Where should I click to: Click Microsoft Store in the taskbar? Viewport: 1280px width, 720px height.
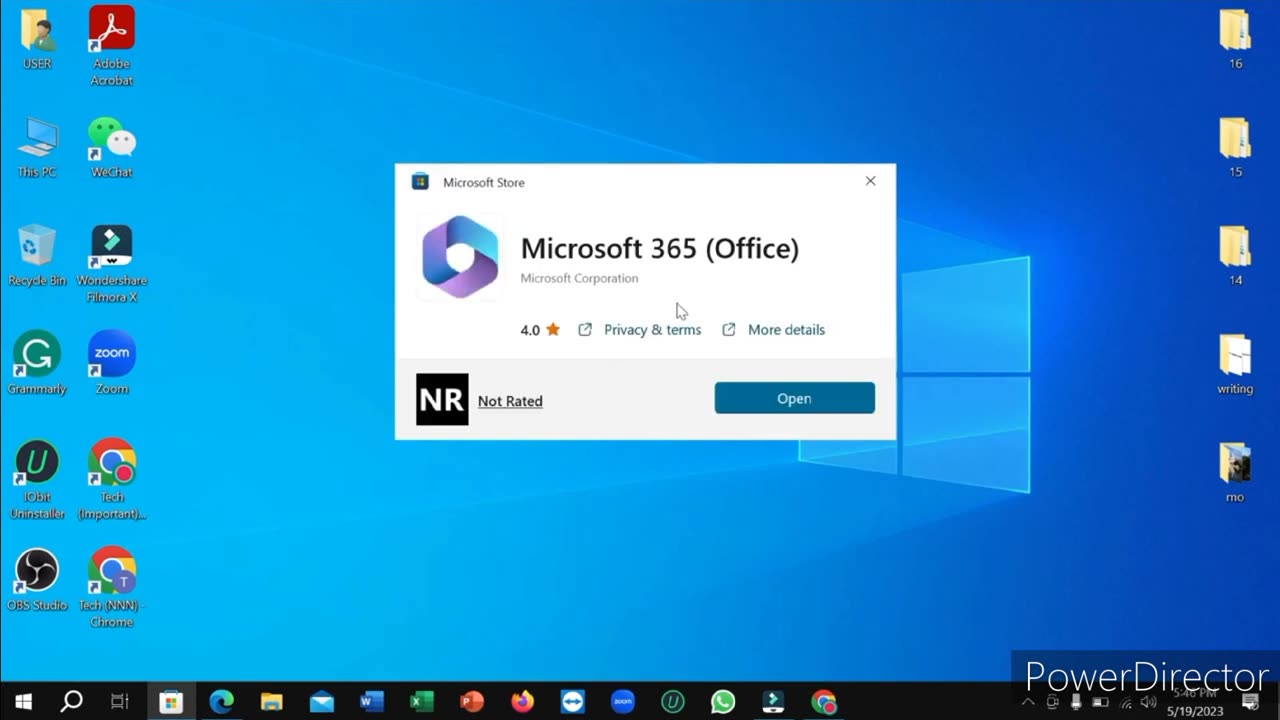(171, 702)
